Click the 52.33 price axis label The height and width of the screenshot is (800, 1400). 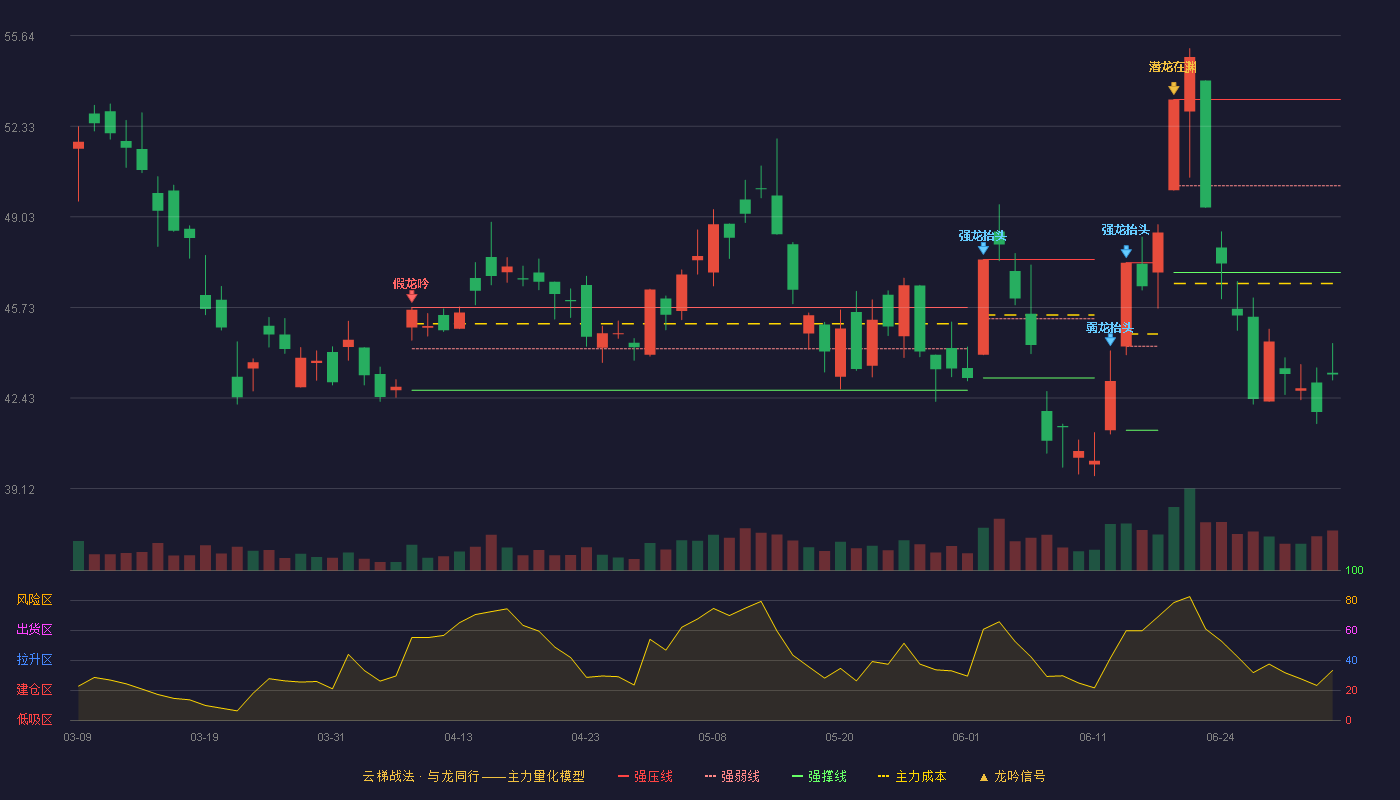(x=19, y=128)
